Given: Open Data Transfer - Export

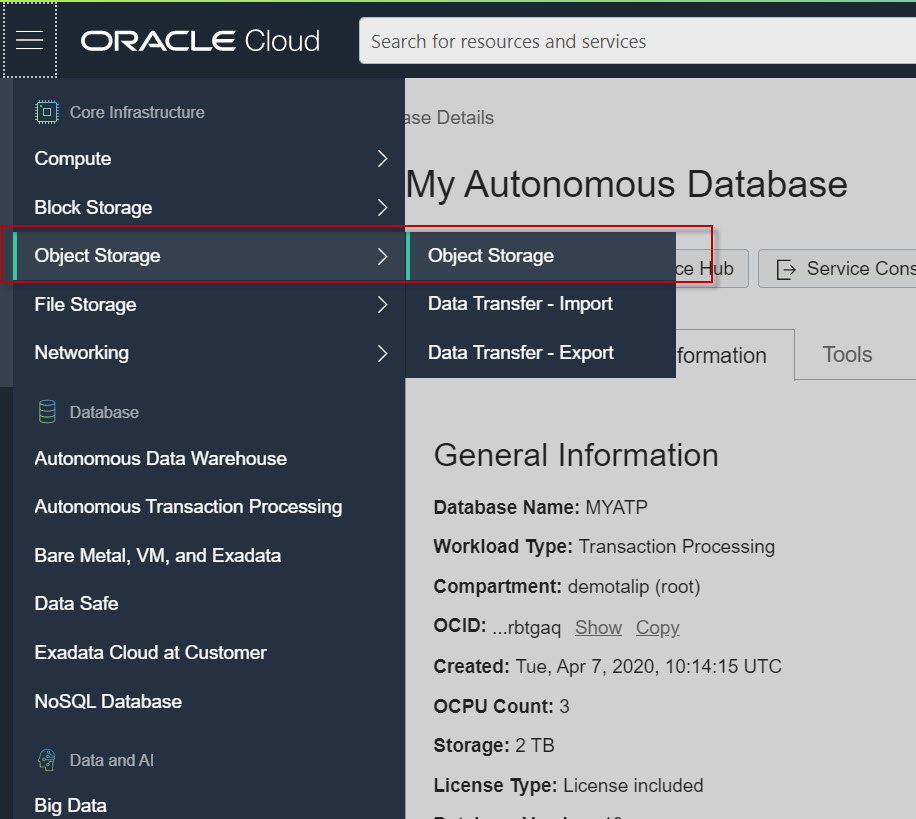Looking at the screenshot, I should pos(520,352).
